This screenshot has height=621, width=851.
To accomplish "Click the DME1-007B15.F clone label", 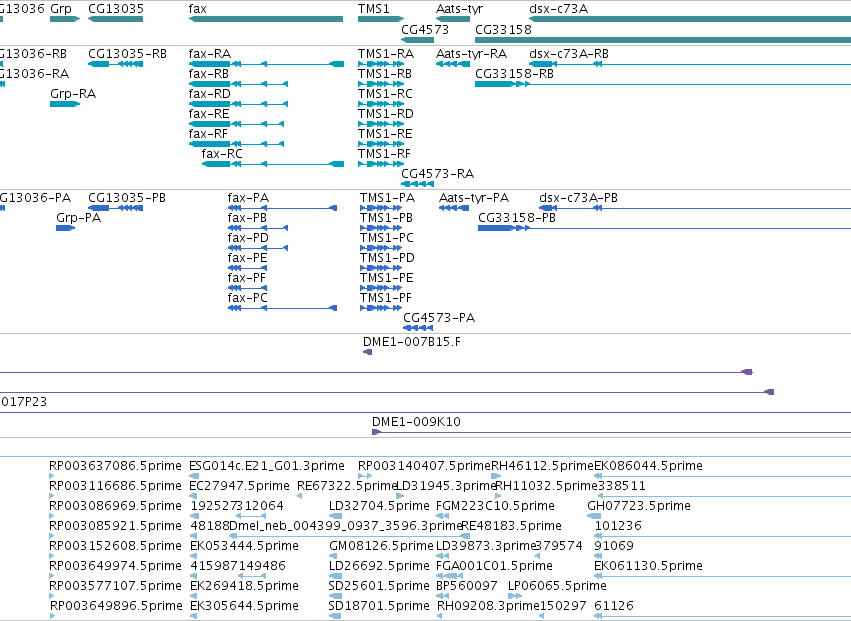I will (x=412, y=342).
